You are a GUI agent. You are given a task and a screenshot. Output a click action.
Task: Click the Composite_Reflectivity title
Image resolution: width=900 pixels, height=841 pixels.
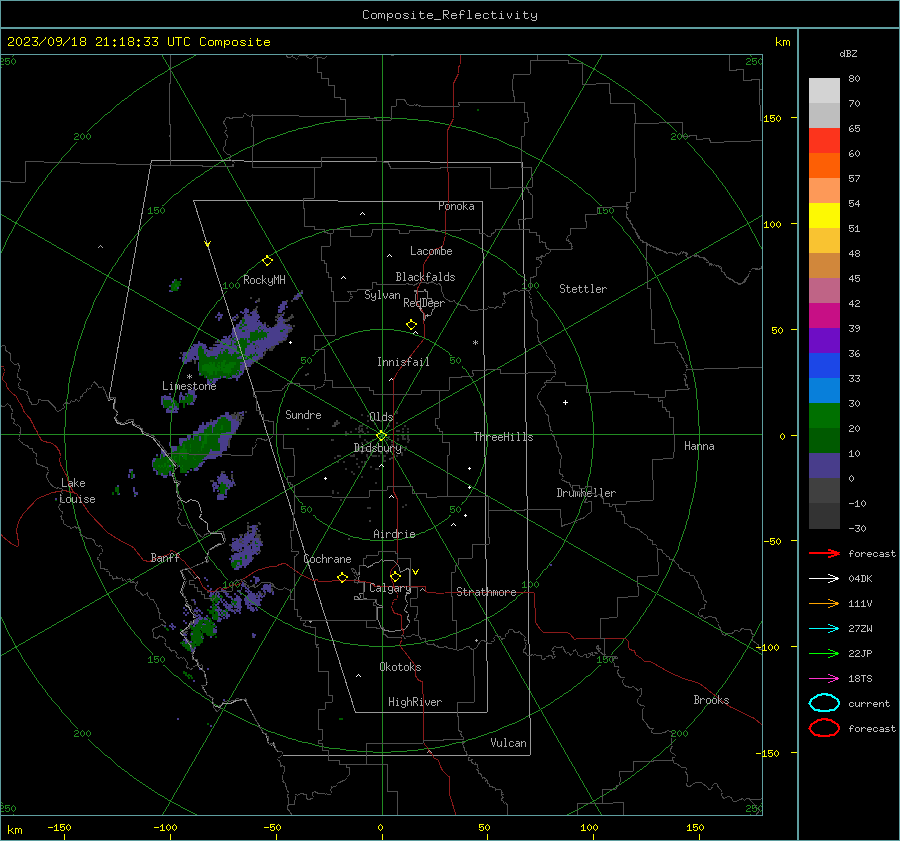coord(450,15)
